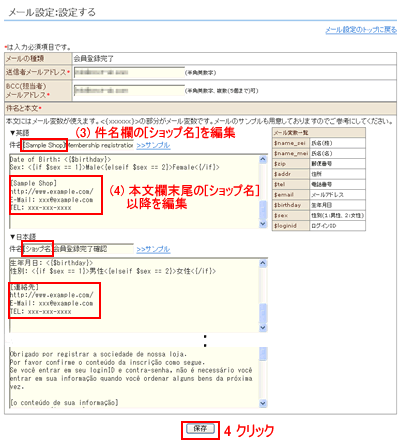400x448 pixels.
Task: Click inside the Japanese body textarea
Action: (134, 295)
